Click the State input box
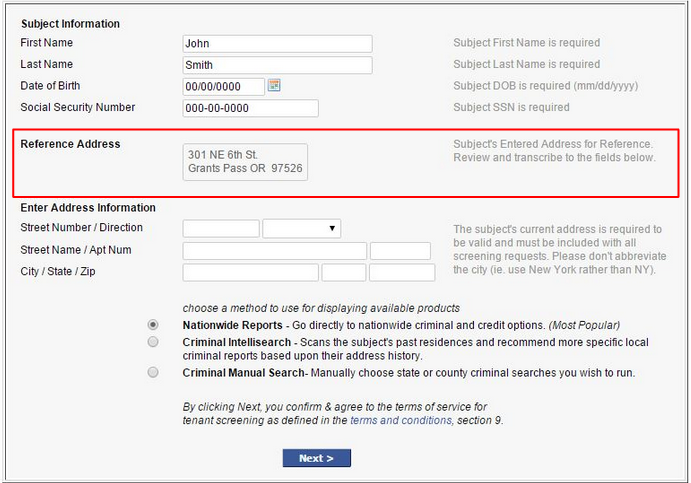The height and width of the screenshot is (483, 691). click(x=343, y=272)
